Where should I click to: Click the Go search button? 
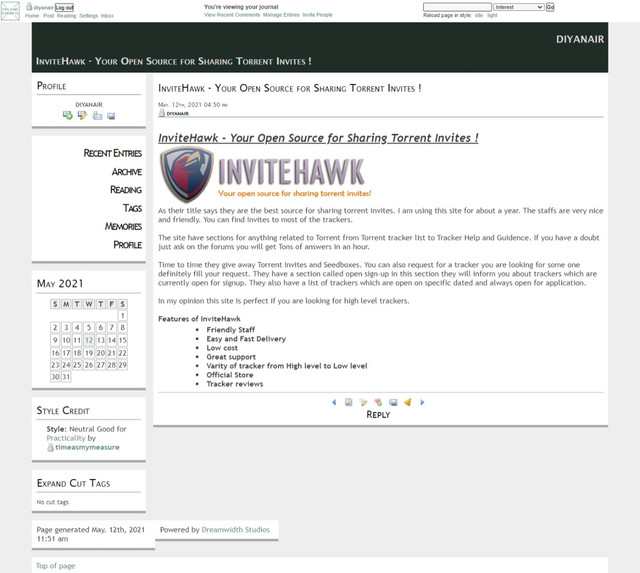coord(550,7)
